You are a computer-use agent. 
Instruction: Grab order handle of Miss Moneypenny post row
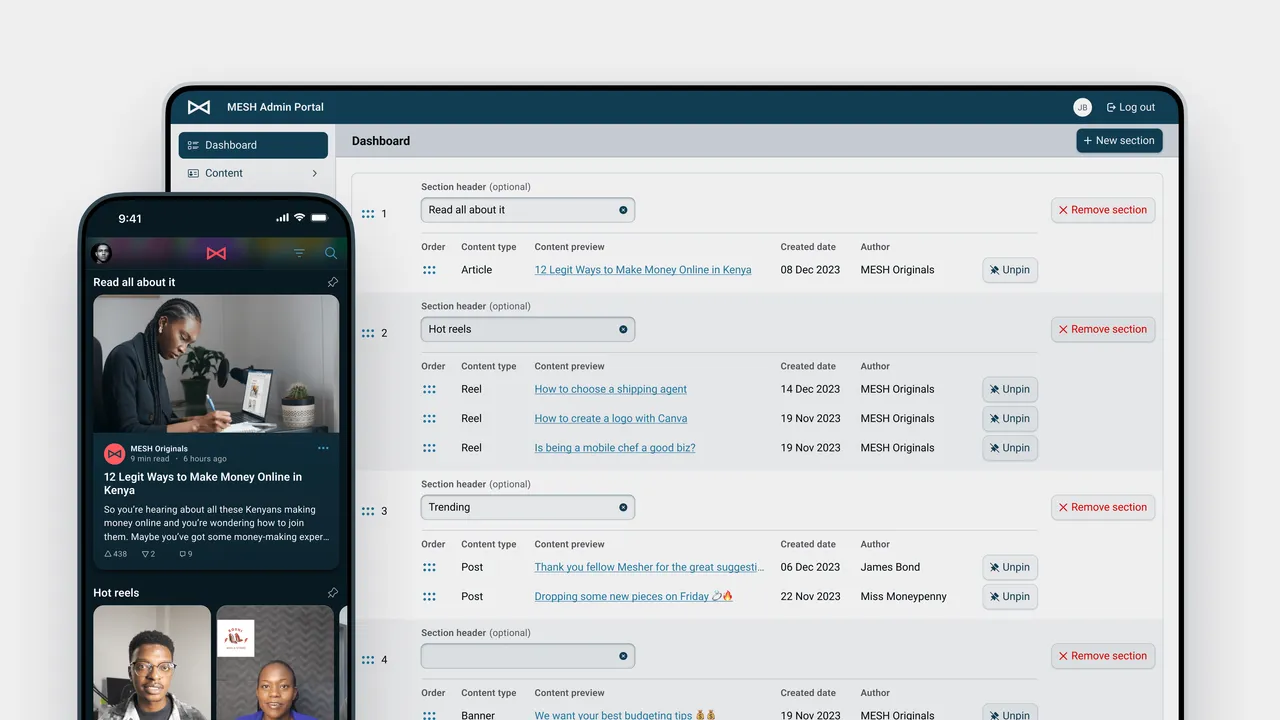[x=429, y=597]
